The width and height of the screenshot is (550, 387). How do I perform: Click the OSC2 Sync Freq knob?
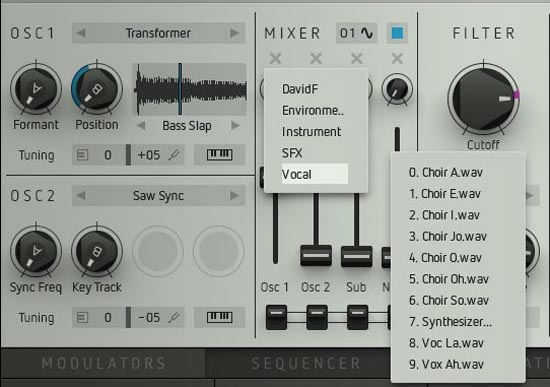[36, 252]
